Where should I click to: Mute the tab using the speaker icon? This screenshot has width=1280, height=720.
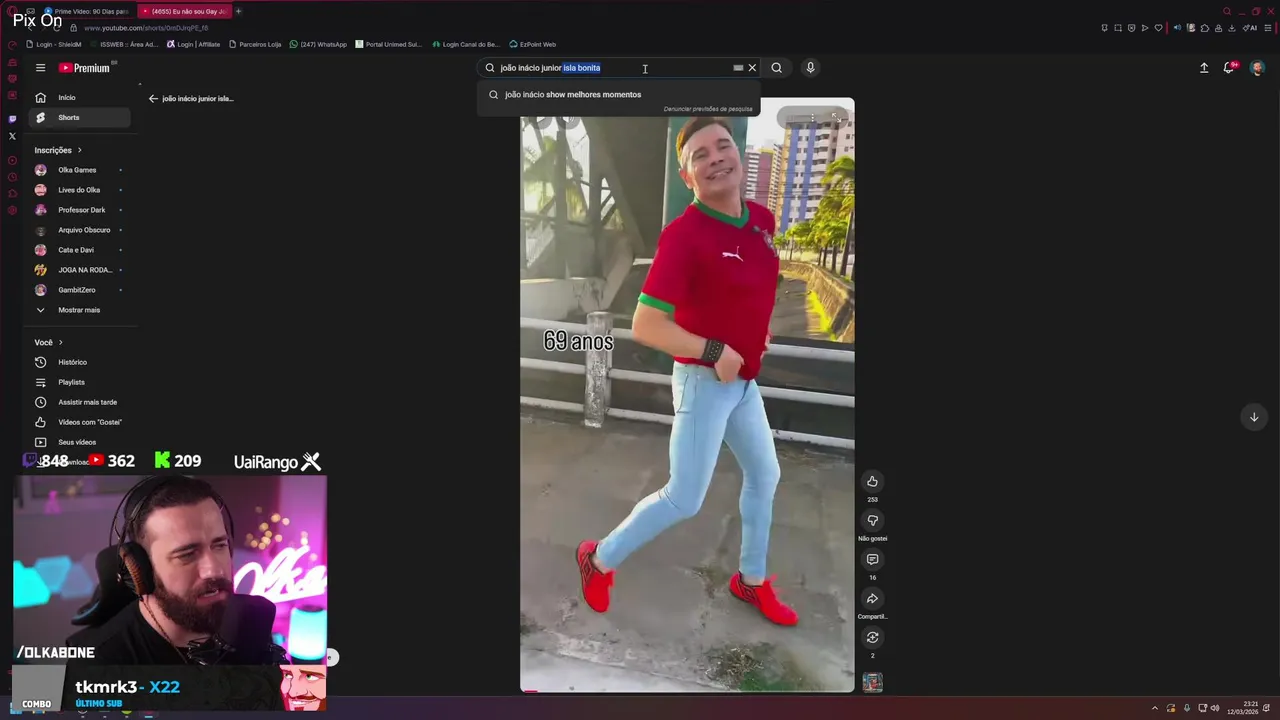1177,28
